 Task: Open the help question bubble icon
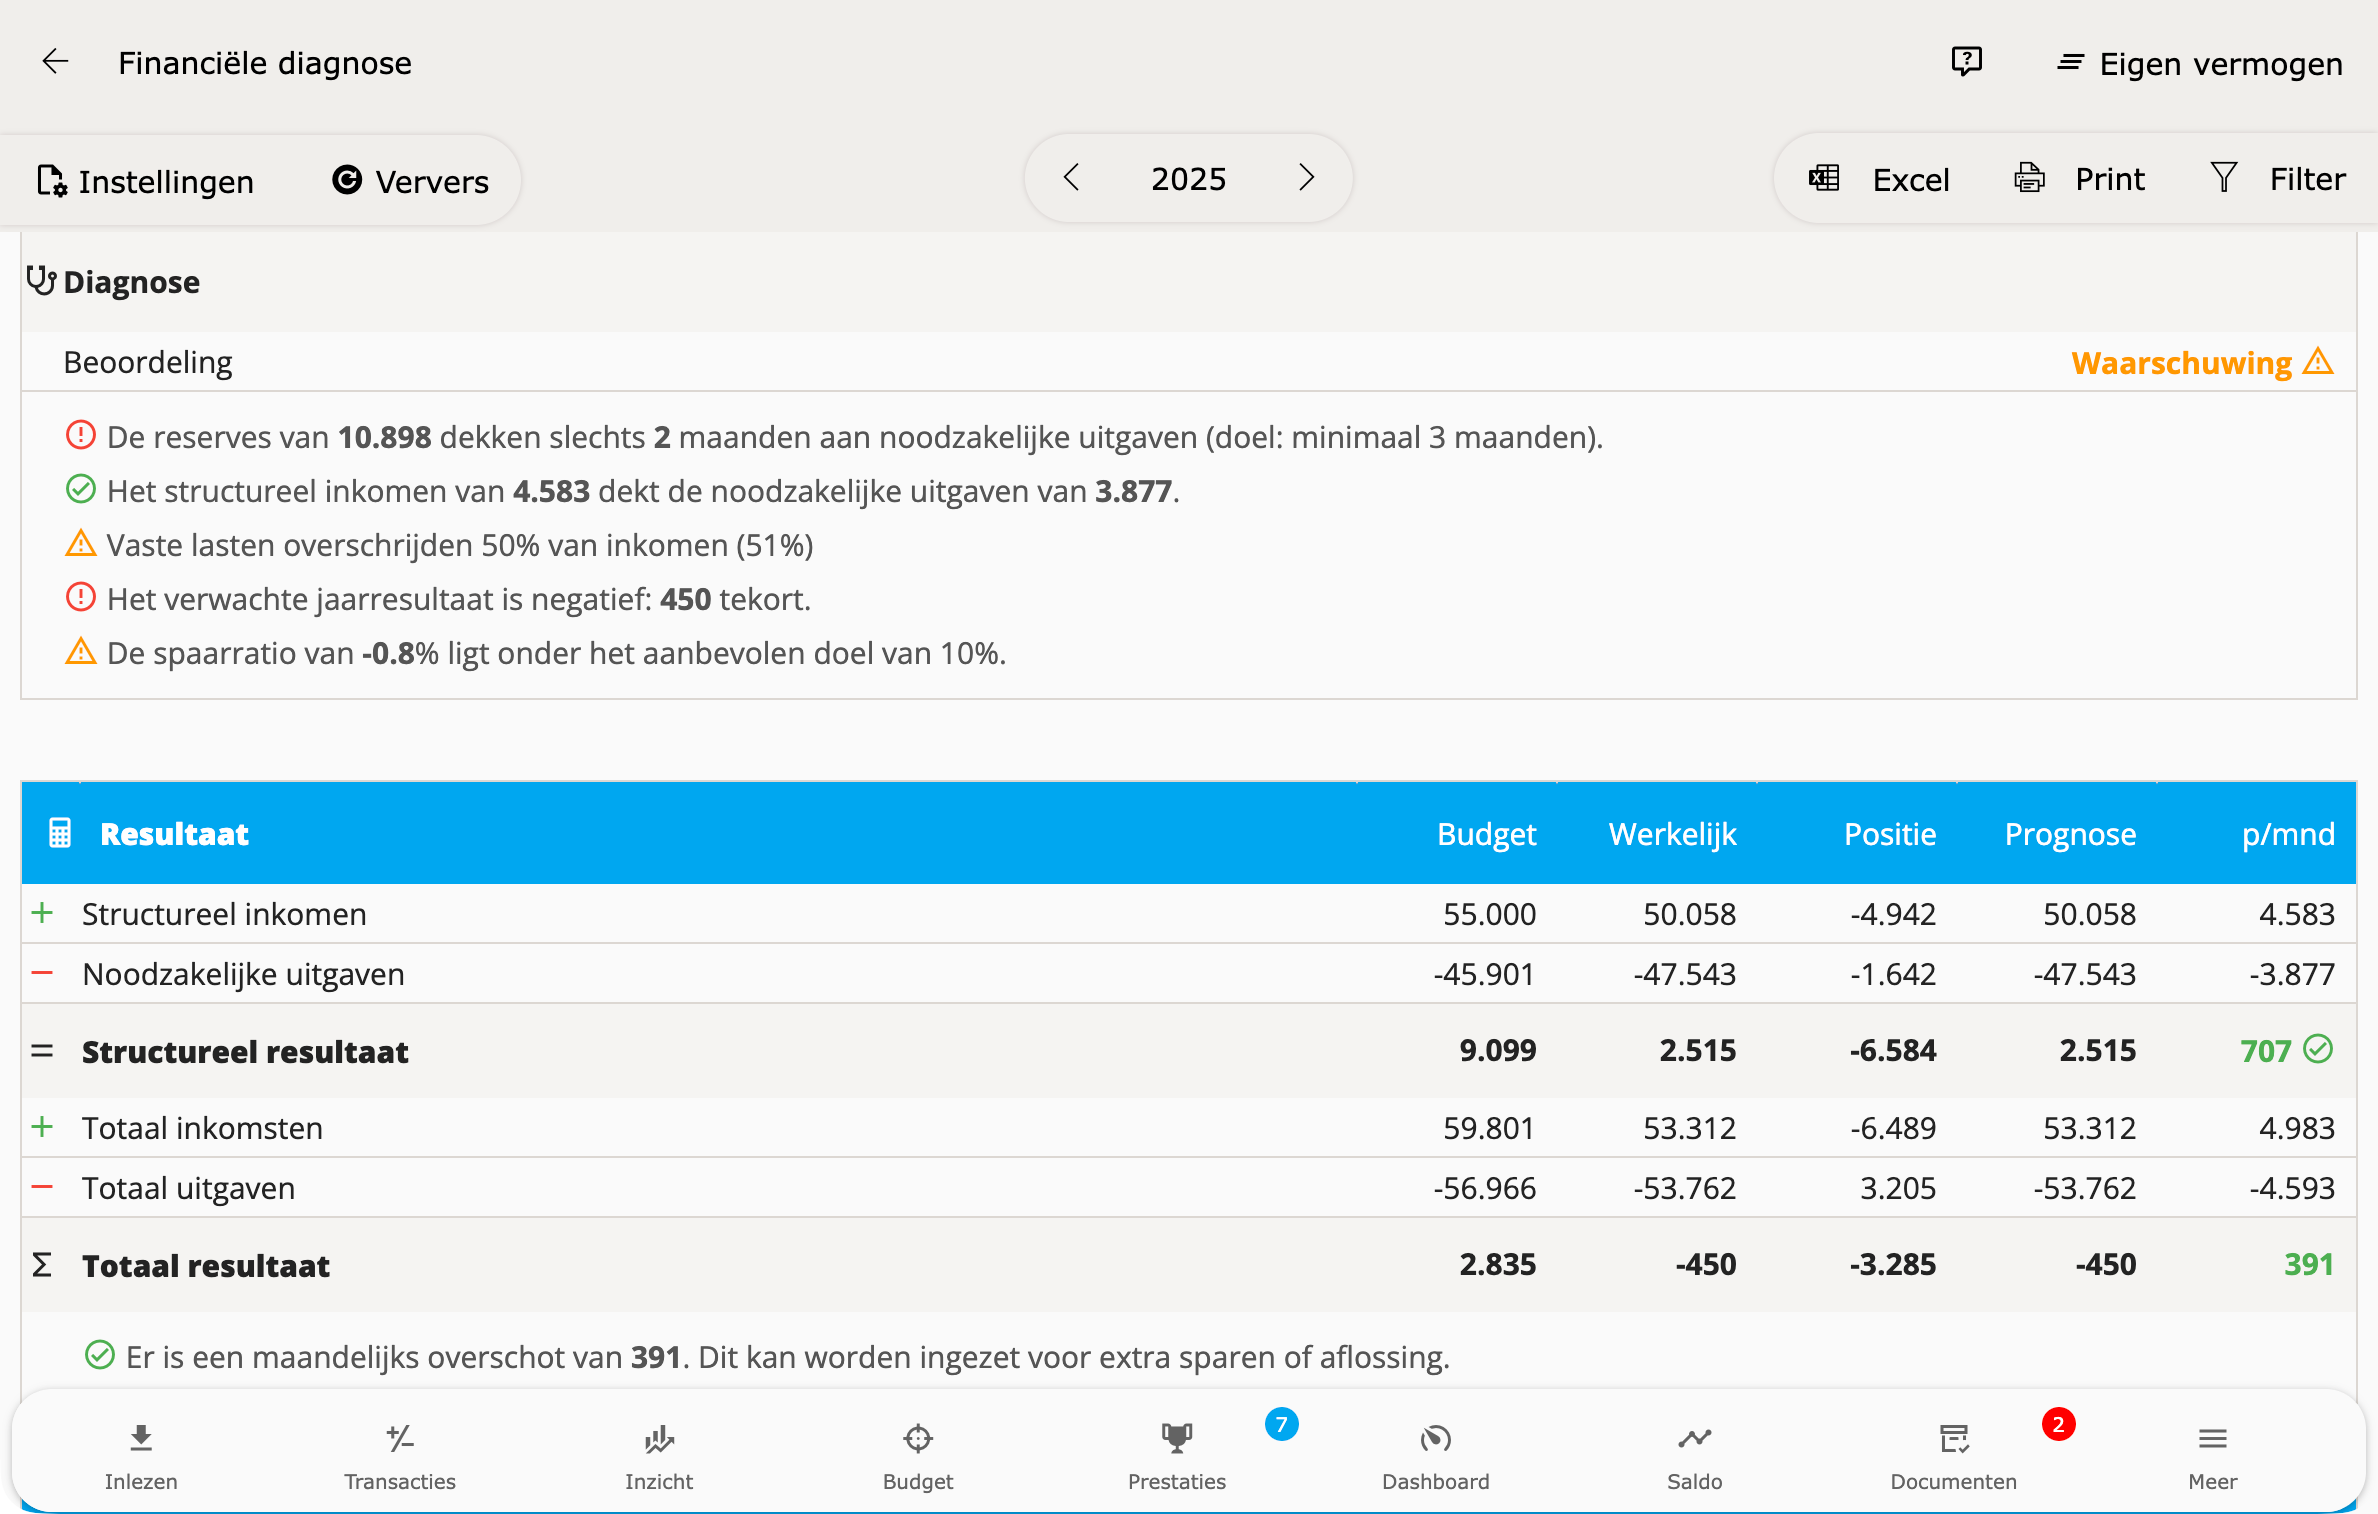coord(1966,62)
